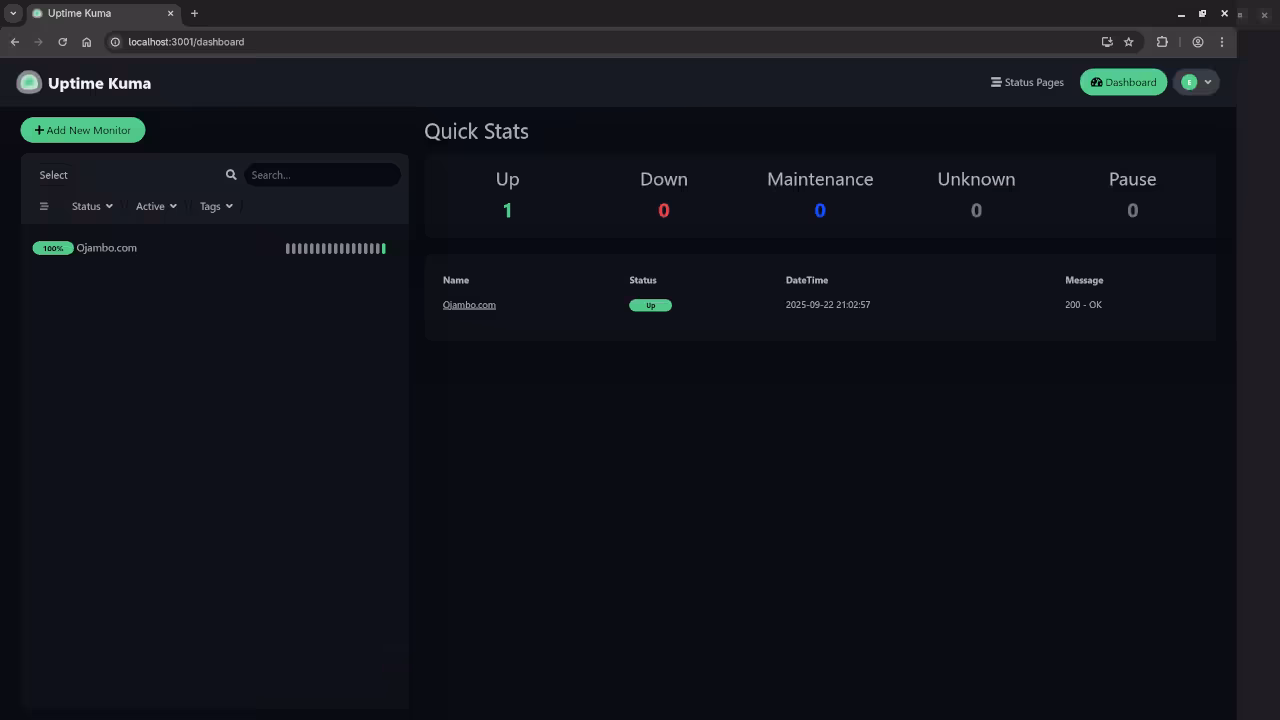
Task: Click the browser forward arrow
Action: (39, 42)
